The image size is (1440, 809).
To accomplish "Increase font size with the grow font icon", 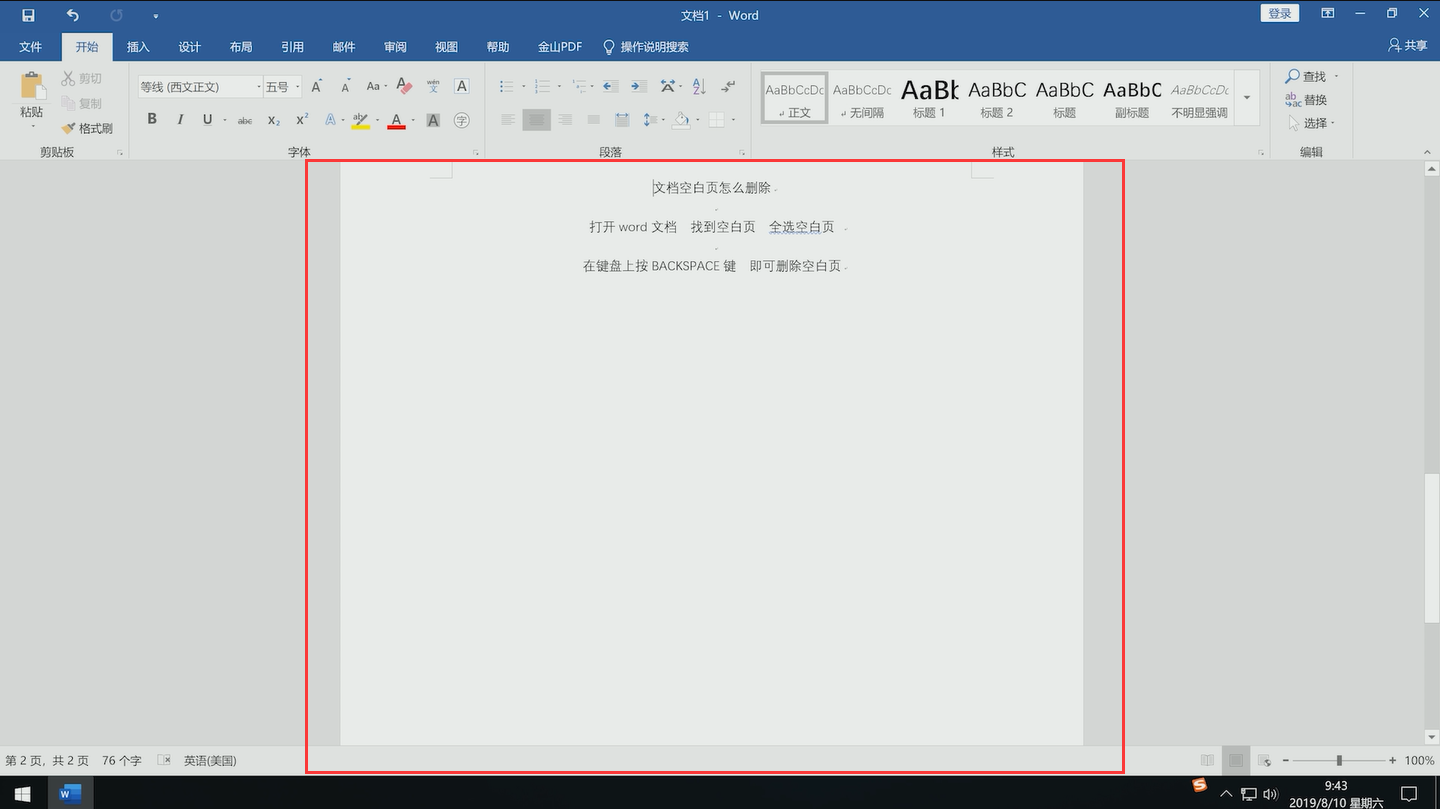I will tap(316, 87).
